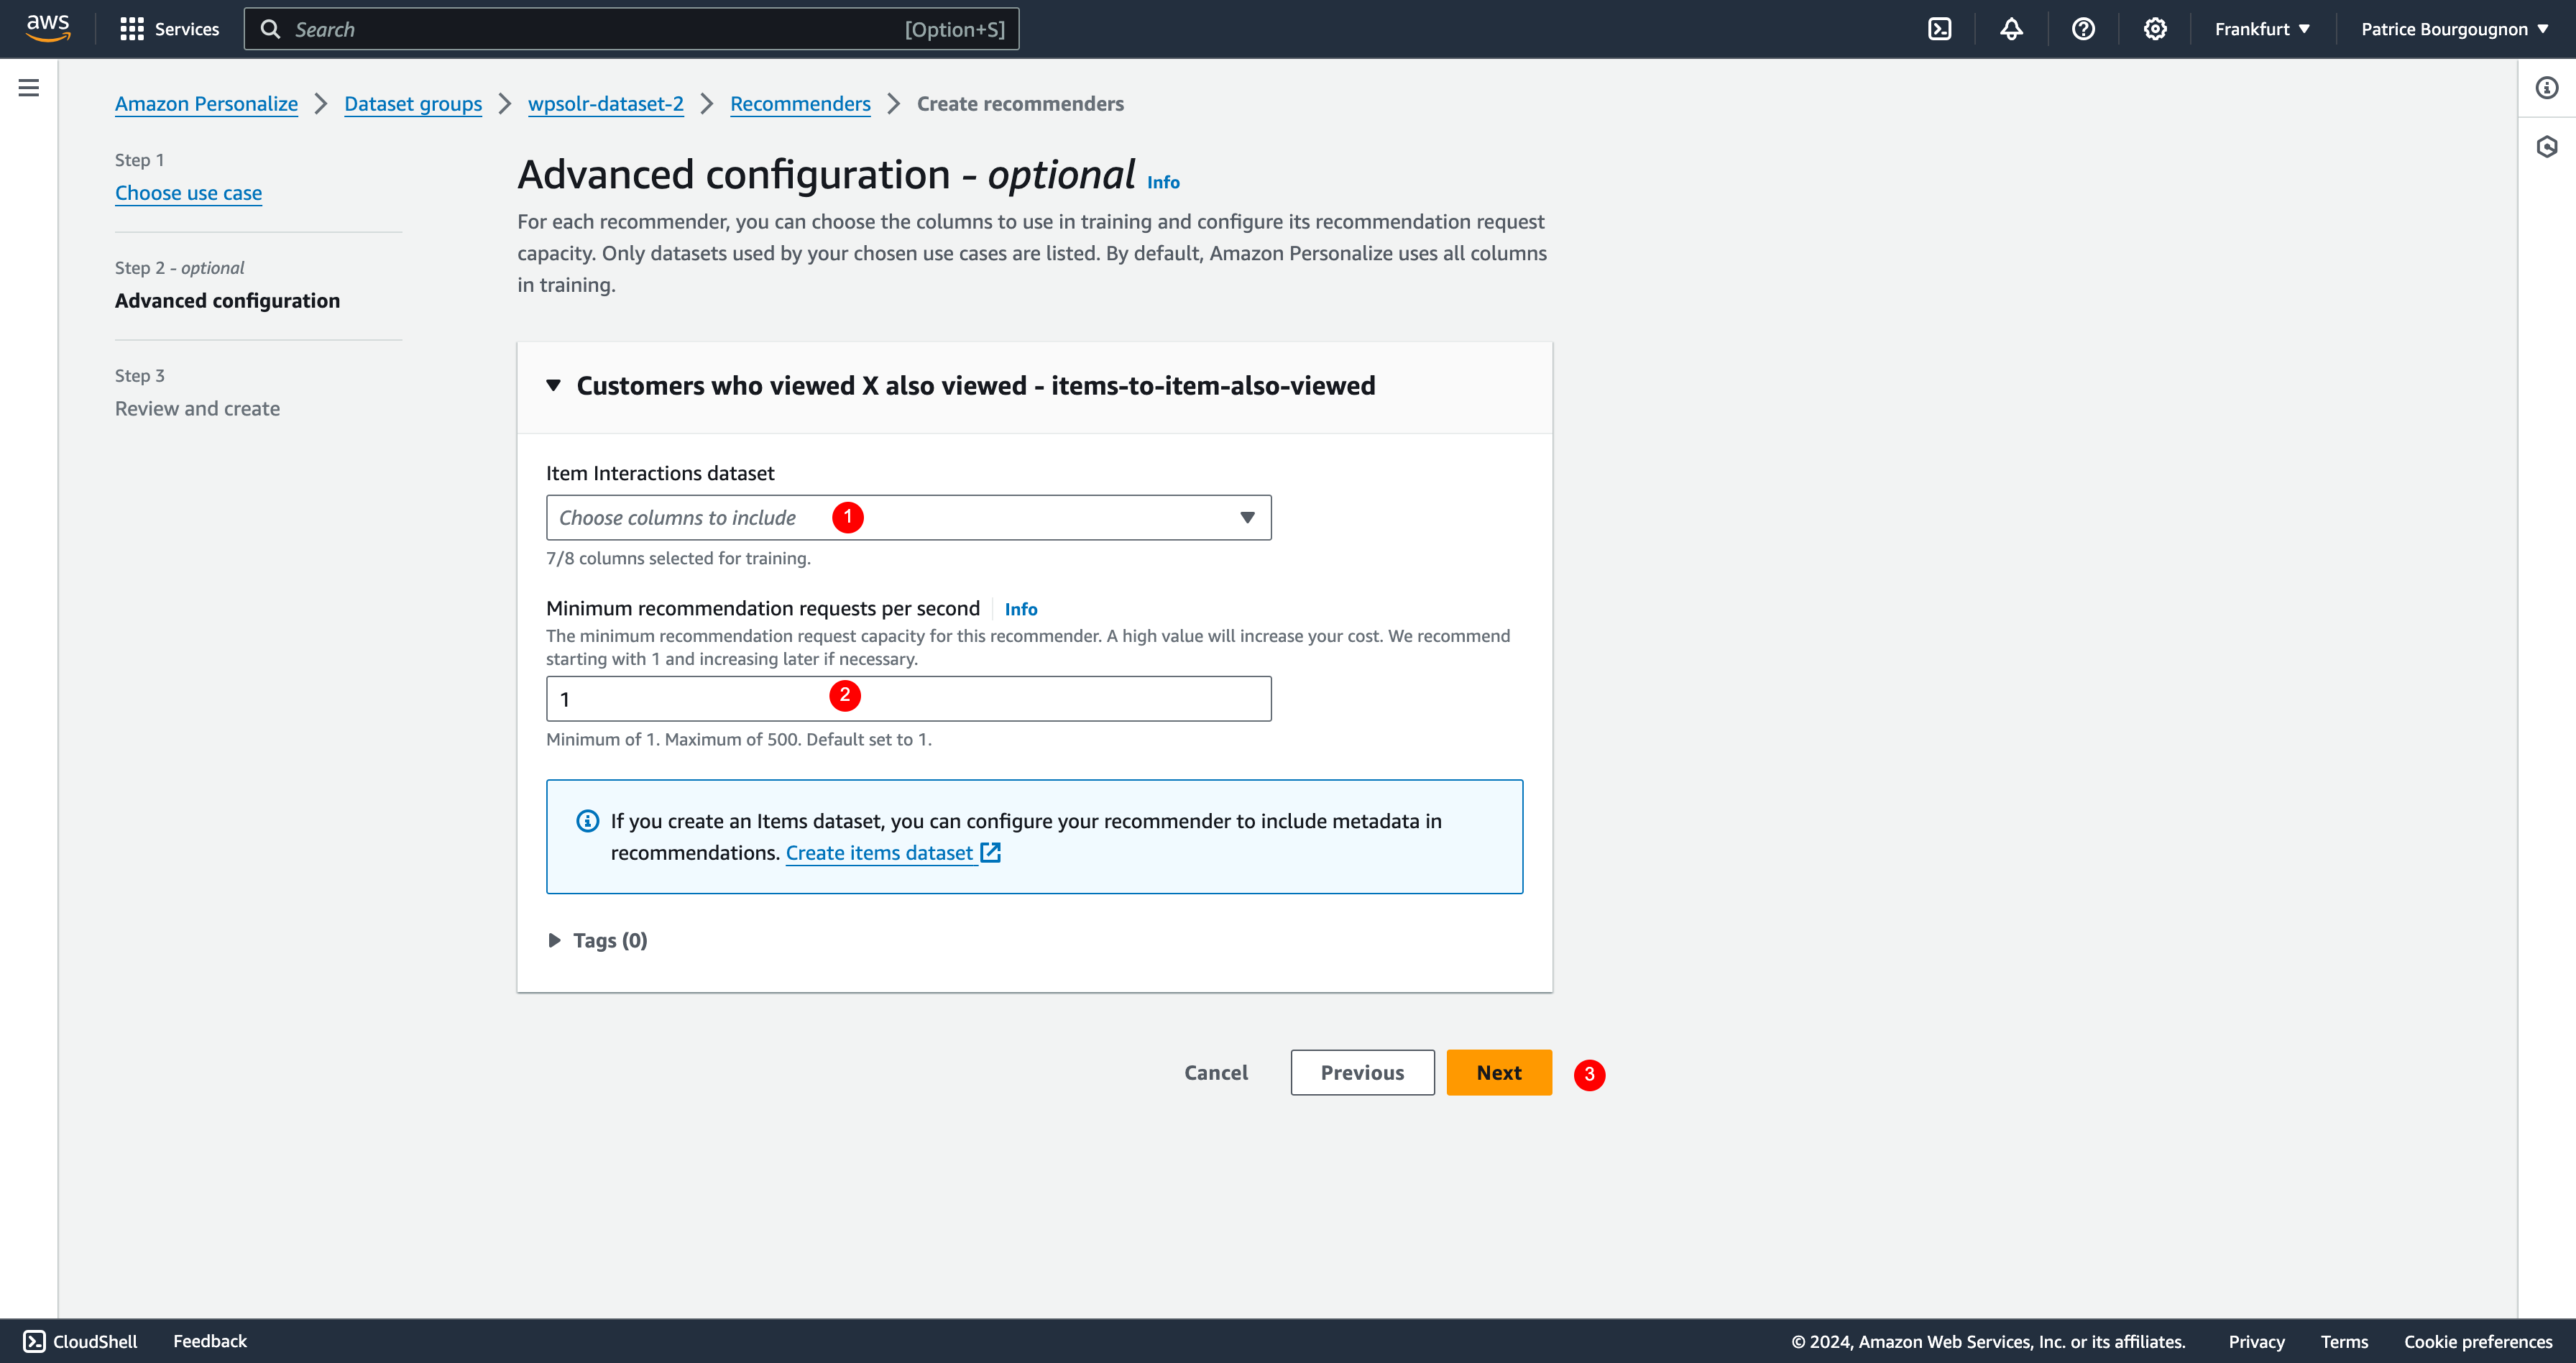Viewport: 2576px width, 1363px height.
Task: Open the Feedback link in footer
Action: [x=210, y=1341]
